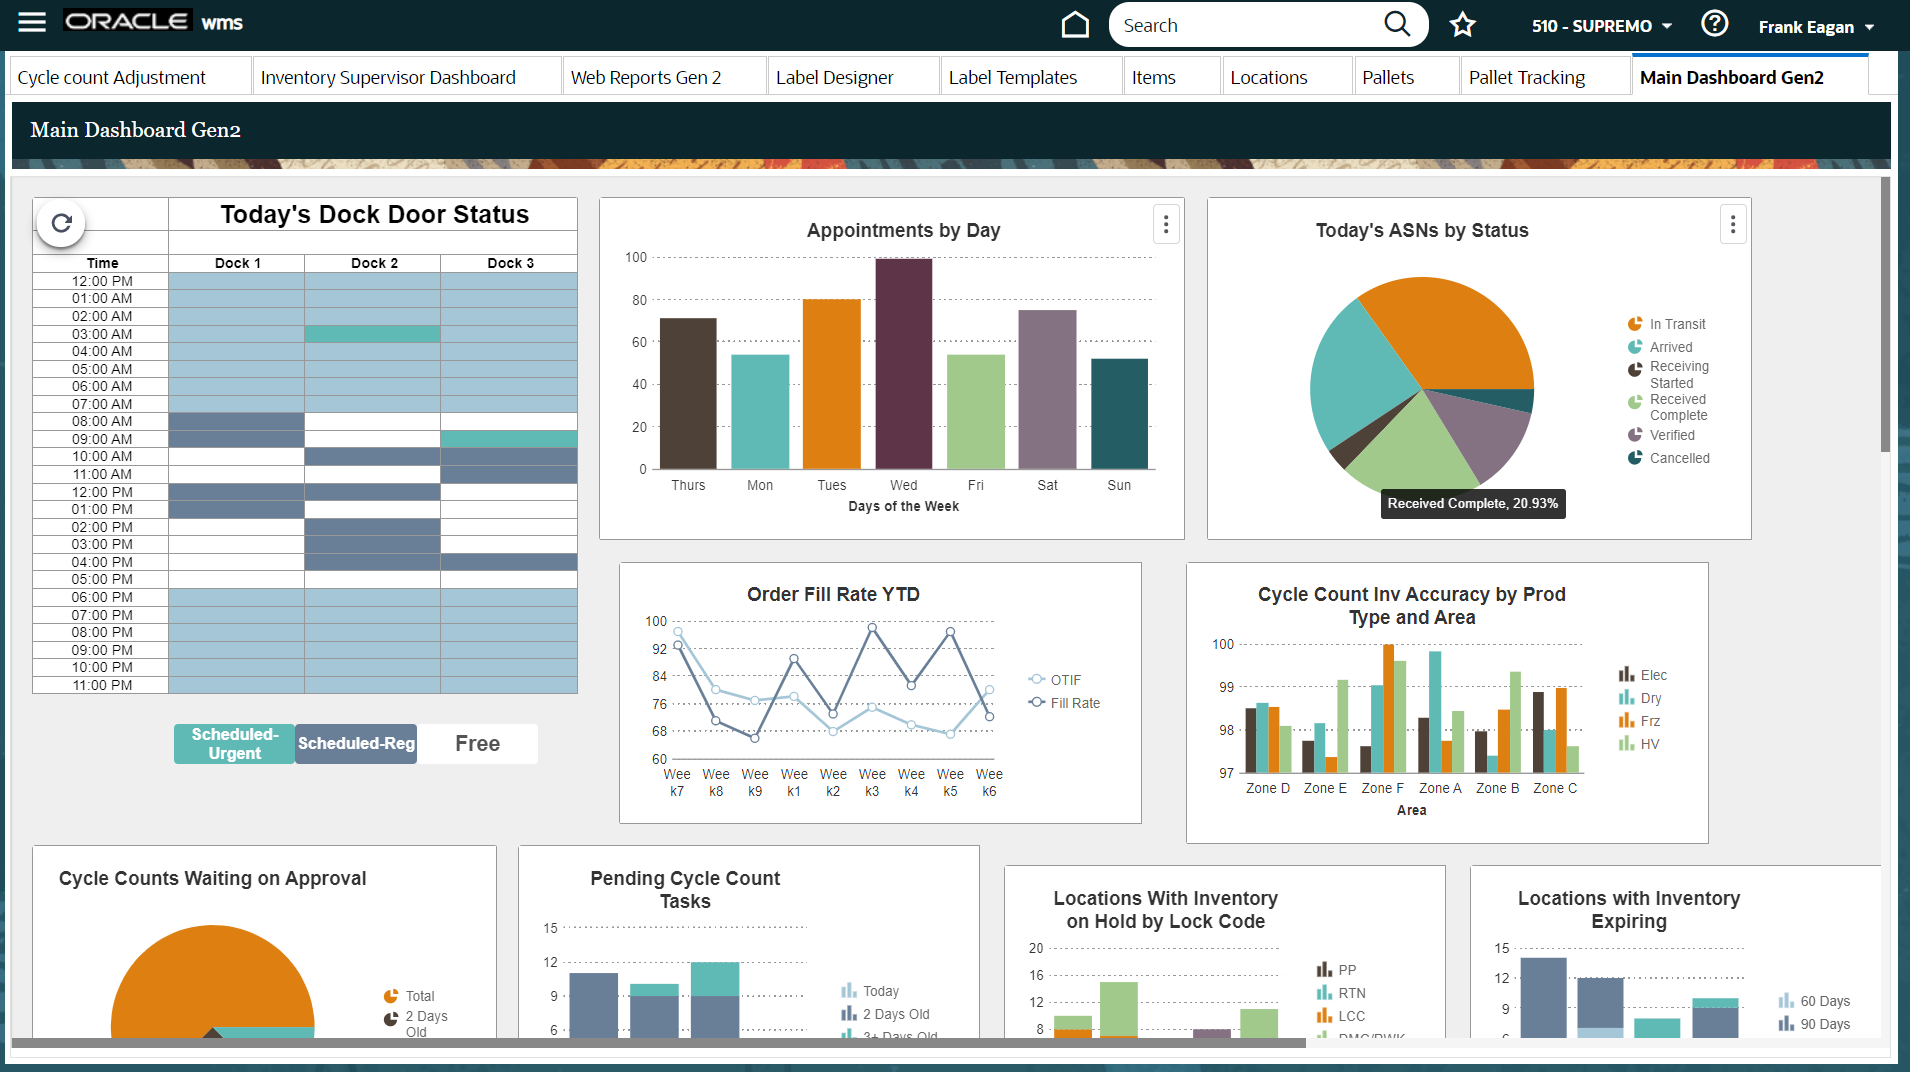This screenshot has width=1910, height=1072.
Task: Go to the home page icon
Action: pyautogui.click(x=1075, y=24)
